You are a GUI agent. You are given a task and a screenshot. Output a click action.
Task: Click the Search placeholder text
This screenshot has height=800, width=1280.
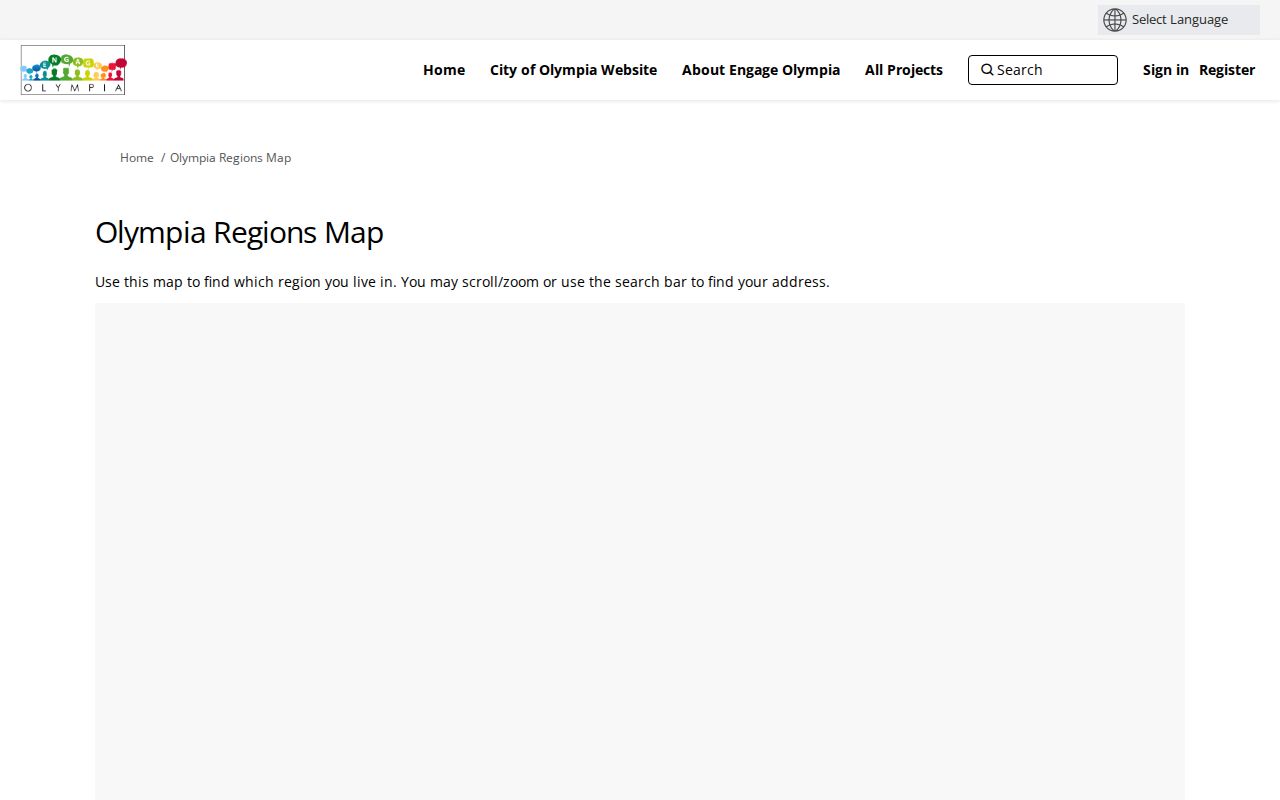click(x=1020, y=70)
